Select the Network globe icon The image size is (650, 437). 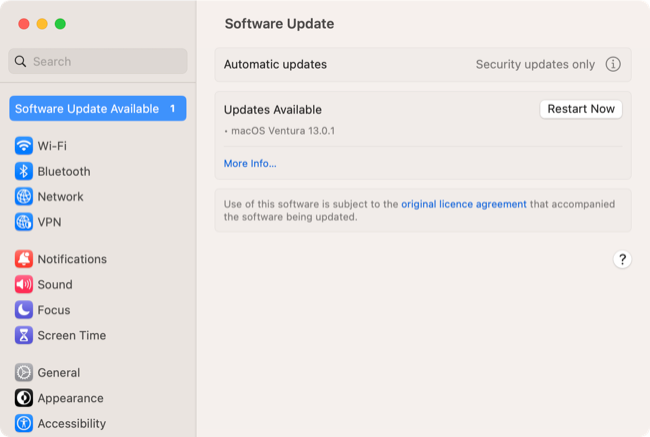tap(24, 197)
